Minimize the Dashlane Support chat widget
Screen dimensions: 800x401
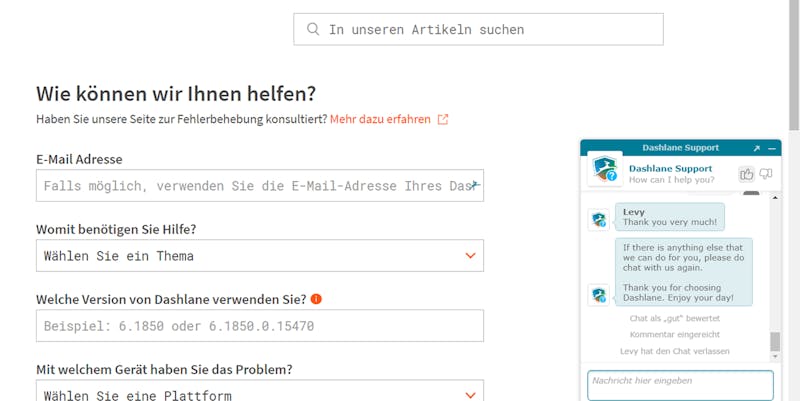point(771,148)
